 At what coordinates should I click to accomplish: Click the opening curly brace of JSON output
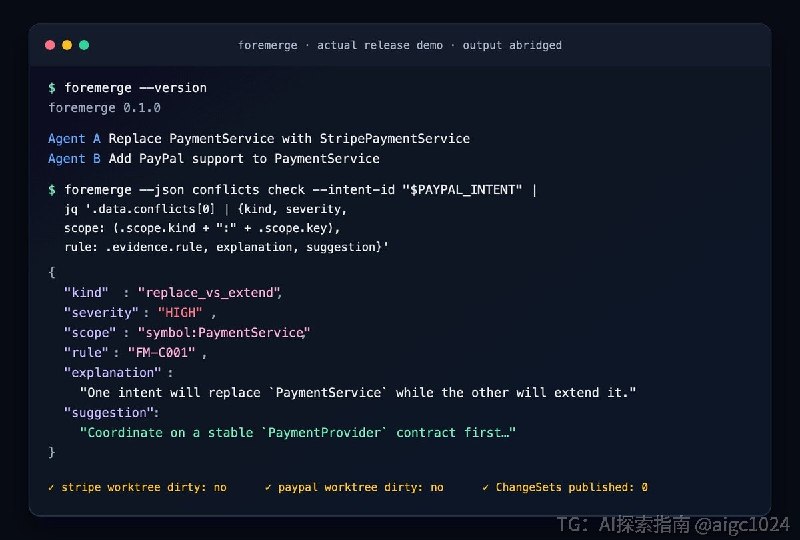(52, 272)
